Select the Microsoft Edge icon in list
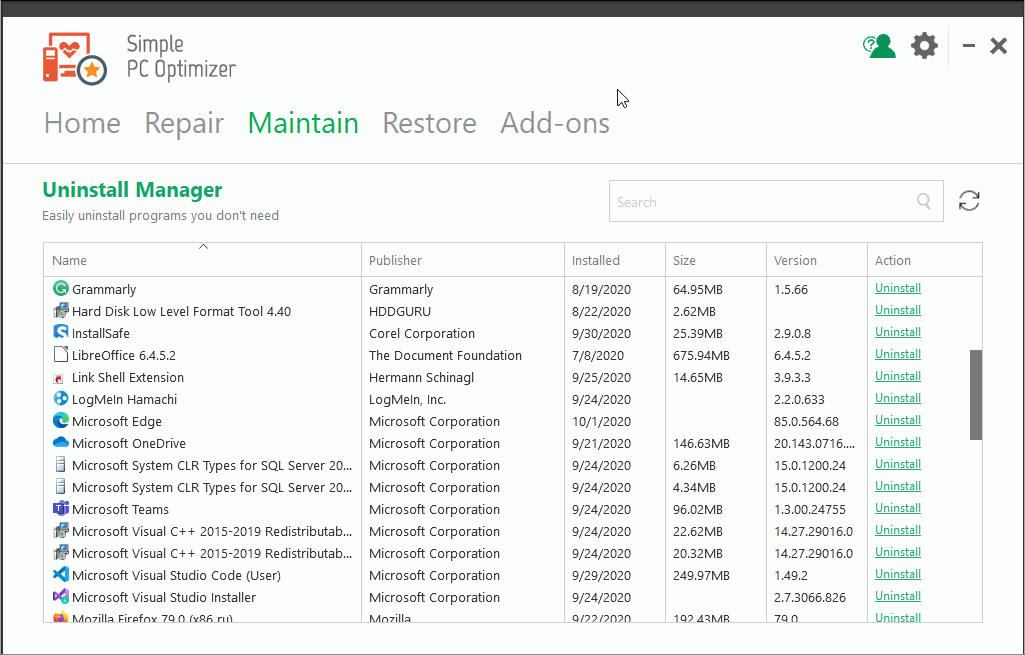The width and height of the screenshot is (1025, 655). coord(60,421)
